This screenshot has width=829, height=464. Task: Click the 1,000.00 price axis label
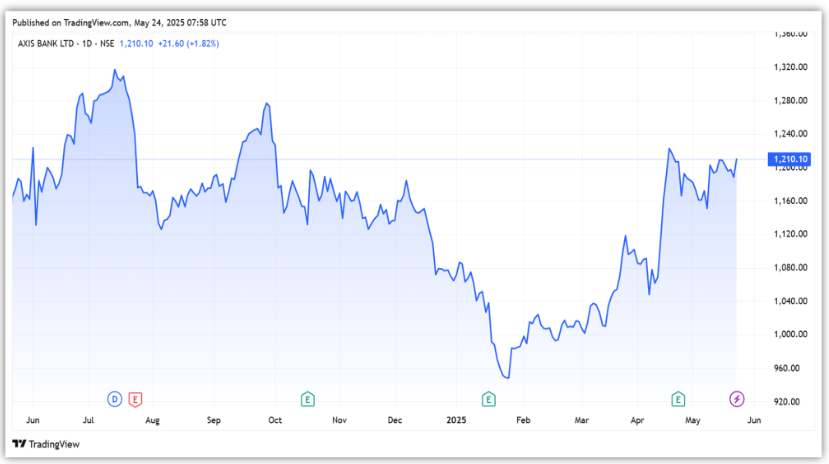tap(791, 334)
